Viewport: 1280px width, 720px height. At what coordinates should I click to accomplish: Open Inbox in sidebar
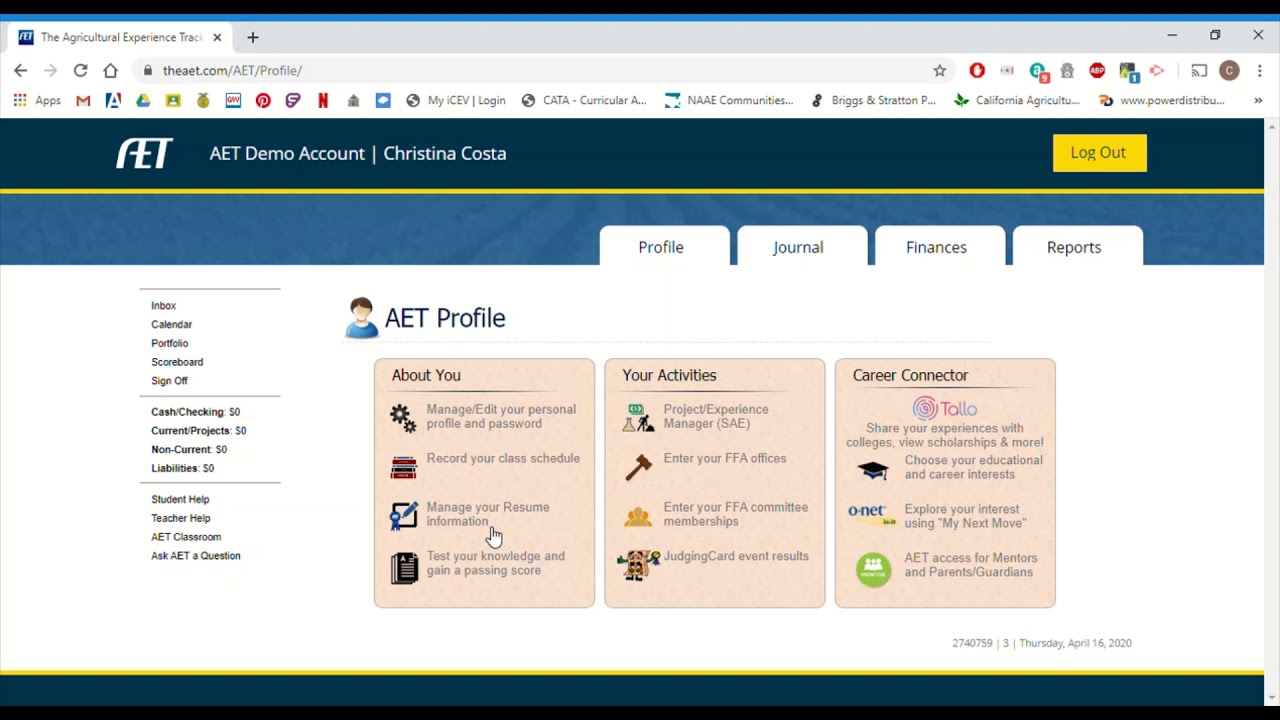tap(163, 306)
